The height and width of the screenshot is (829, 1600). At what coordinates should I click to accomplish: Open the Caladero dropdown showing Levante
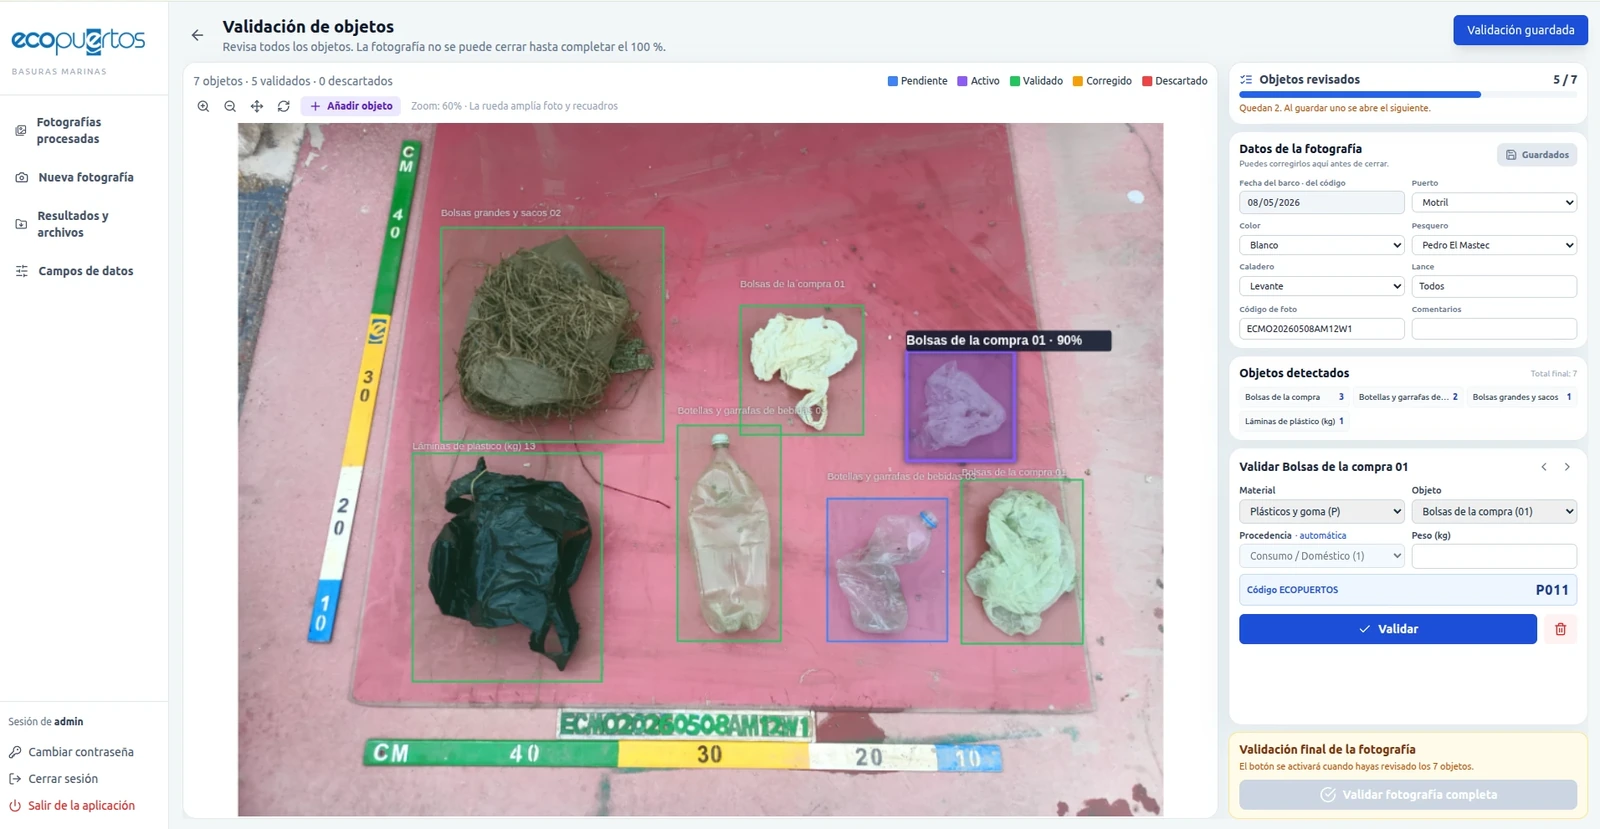[1321, 286]
